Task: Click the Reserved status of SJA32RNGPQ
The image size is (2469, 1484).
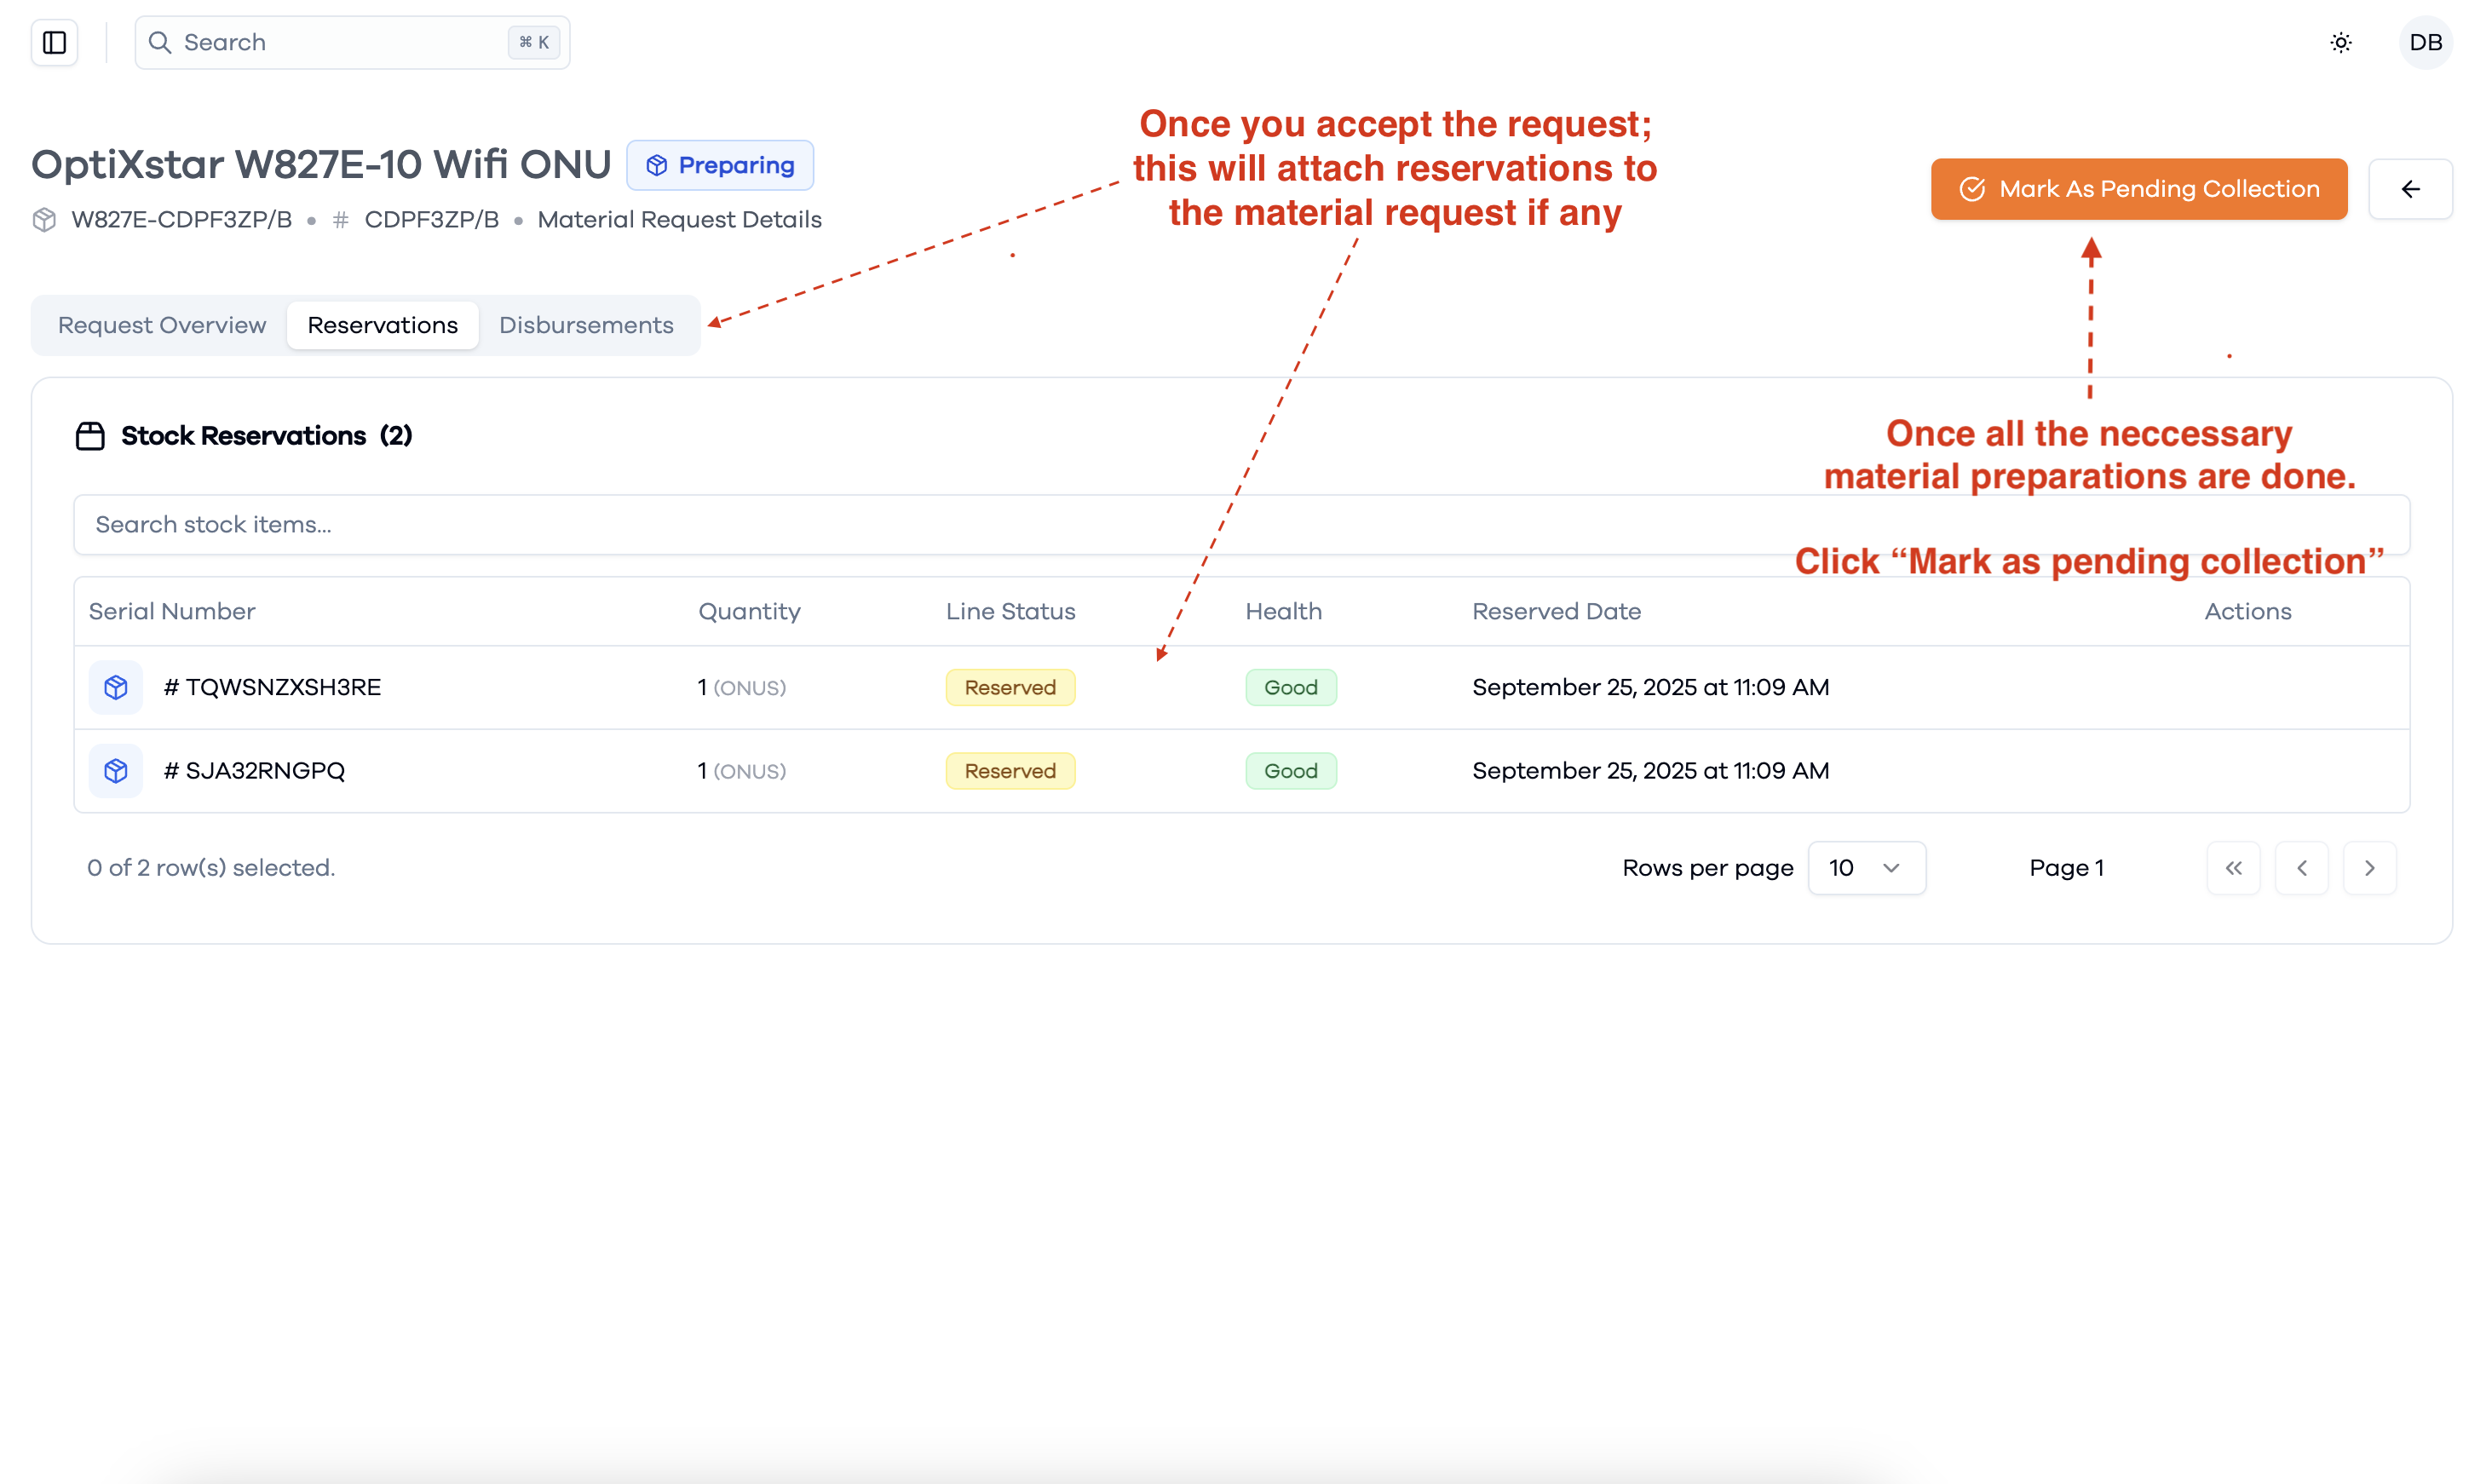Action: click(1010, 770)
